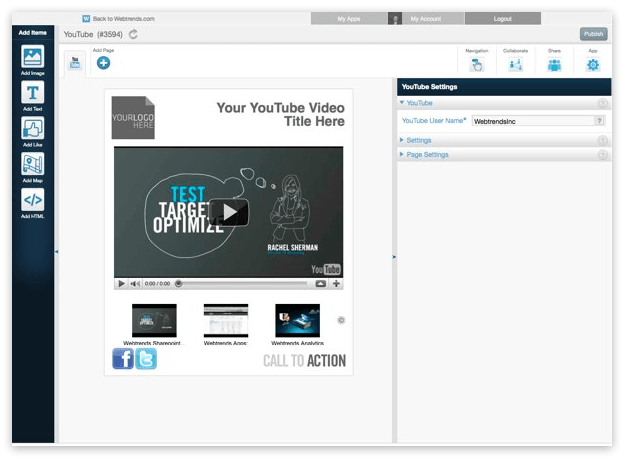
Task: Click the Twitter bird icon in preview
Action: coord(146,359)
